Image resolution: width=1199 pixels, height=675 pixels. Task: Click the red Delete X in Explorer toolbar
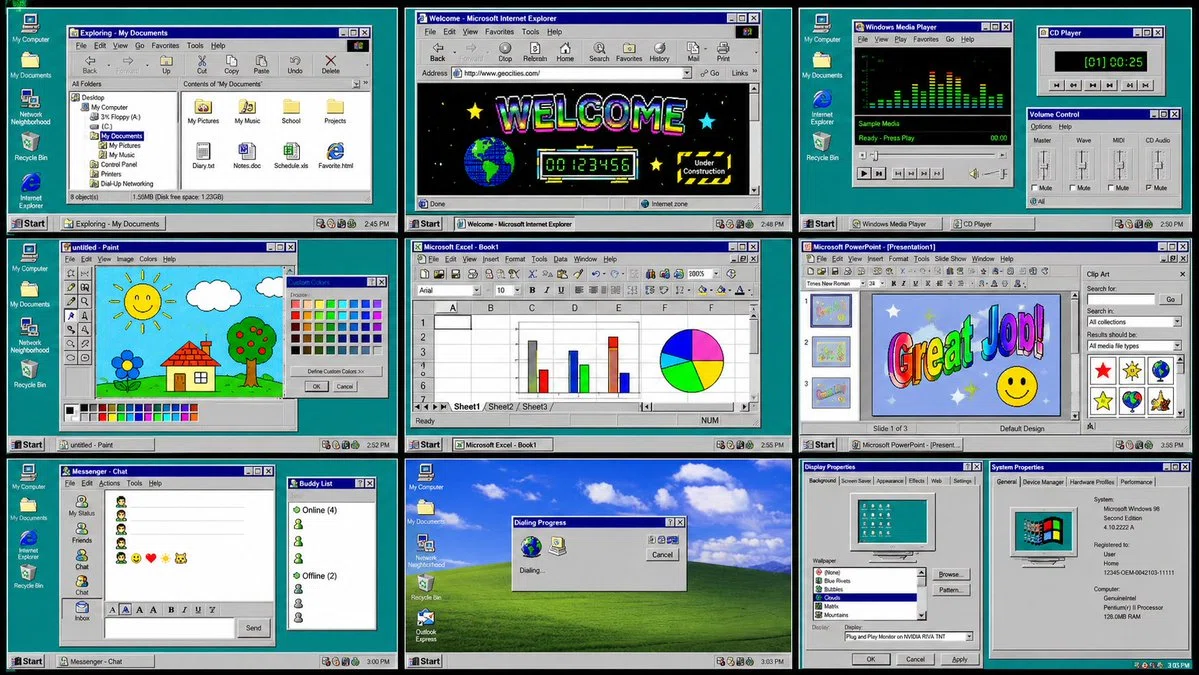coord(330,60)
